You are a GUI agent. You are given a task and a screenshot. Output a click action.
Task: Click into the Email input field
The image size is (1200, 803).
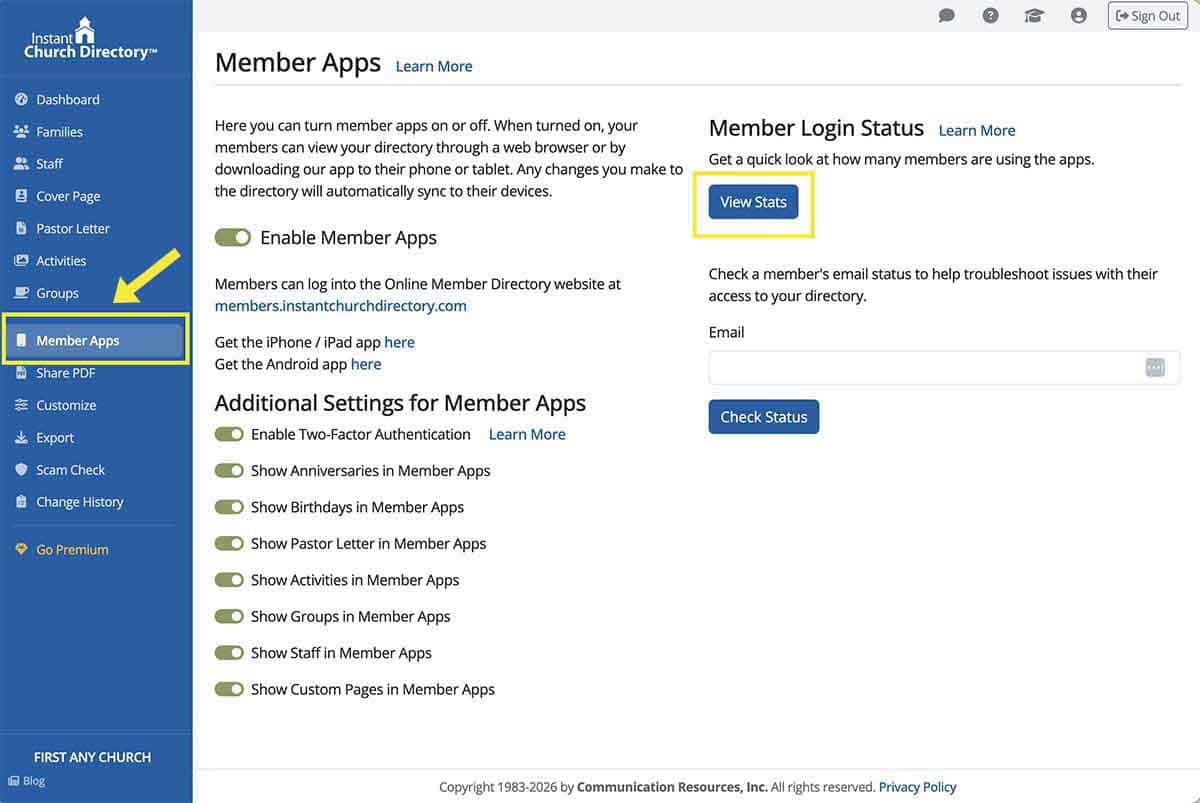(x=944, y=367)
